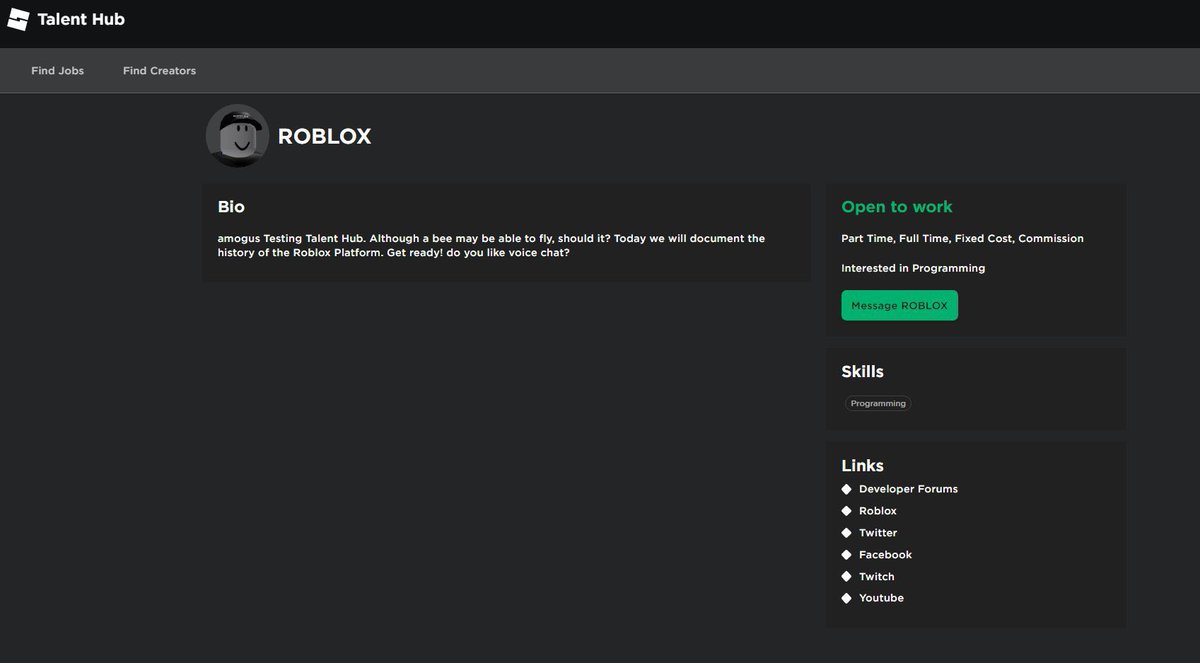Viewport: 1200px width, 663px height.
Task: Go to the Find Jobs tab
Action: click(58, 71)
